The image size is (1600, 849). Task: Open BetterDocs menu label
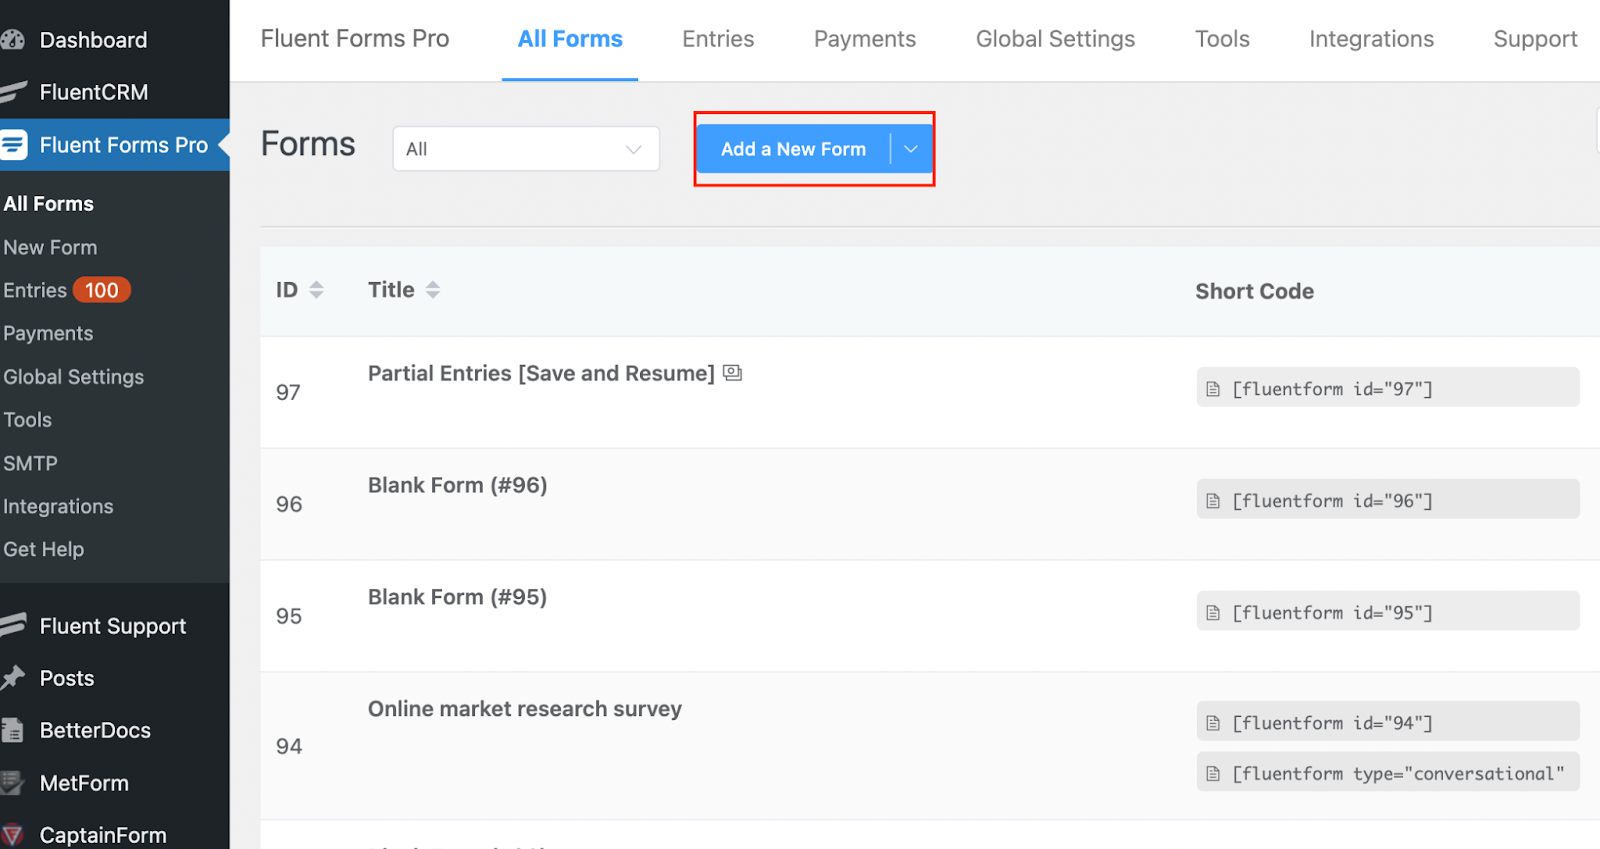(x=95, y=731)
